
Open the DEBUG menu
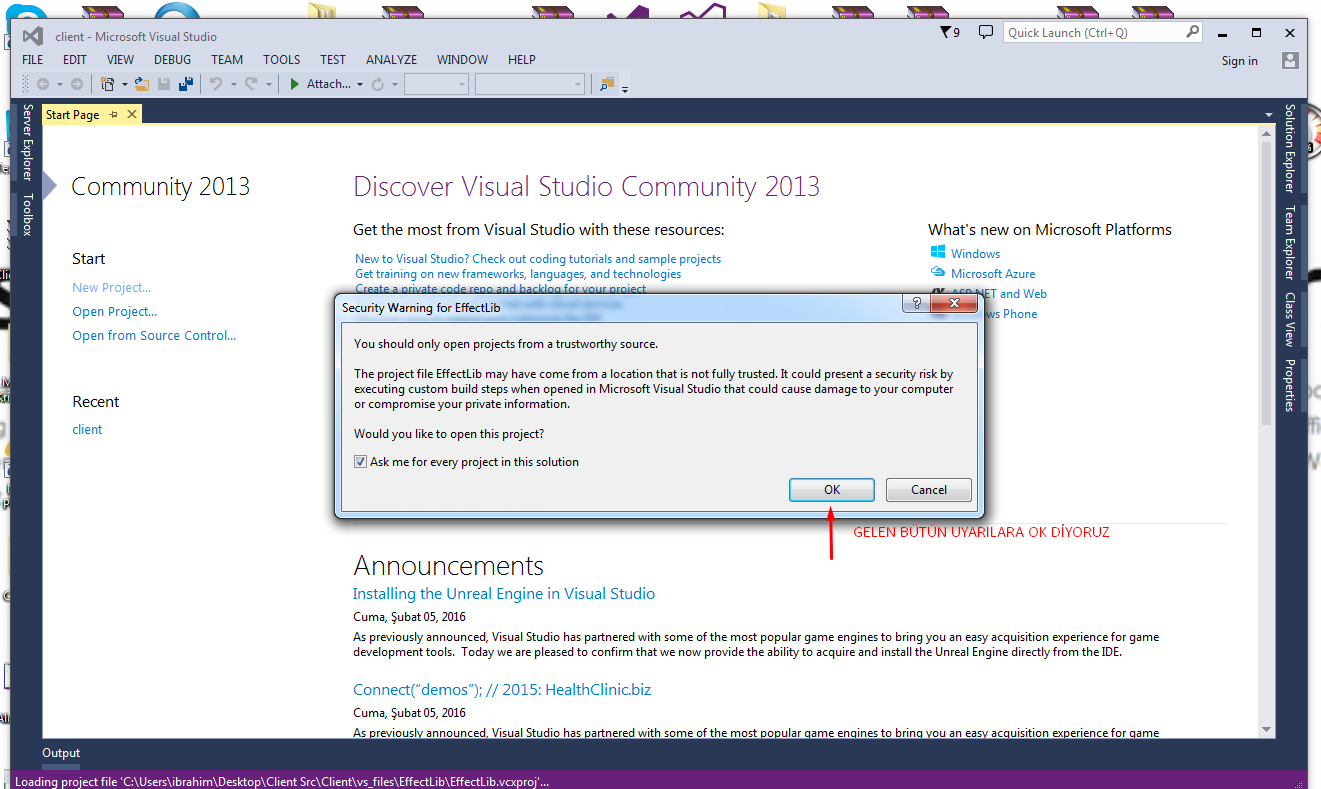(173, 60)
